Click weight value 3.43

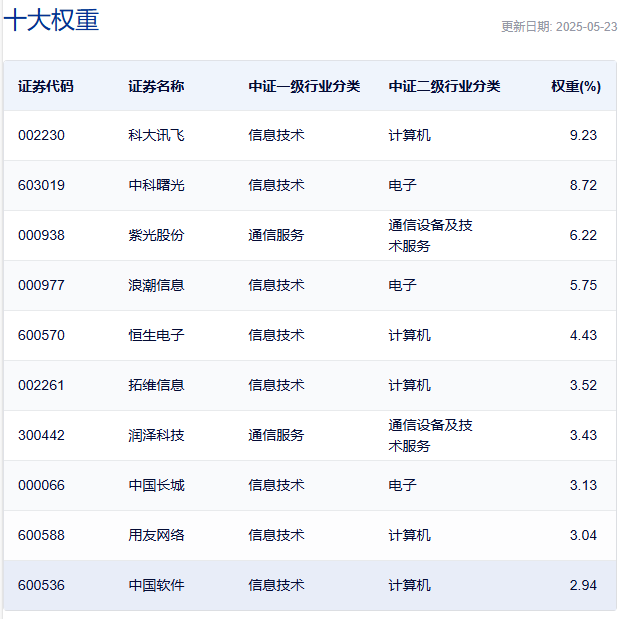583,435
